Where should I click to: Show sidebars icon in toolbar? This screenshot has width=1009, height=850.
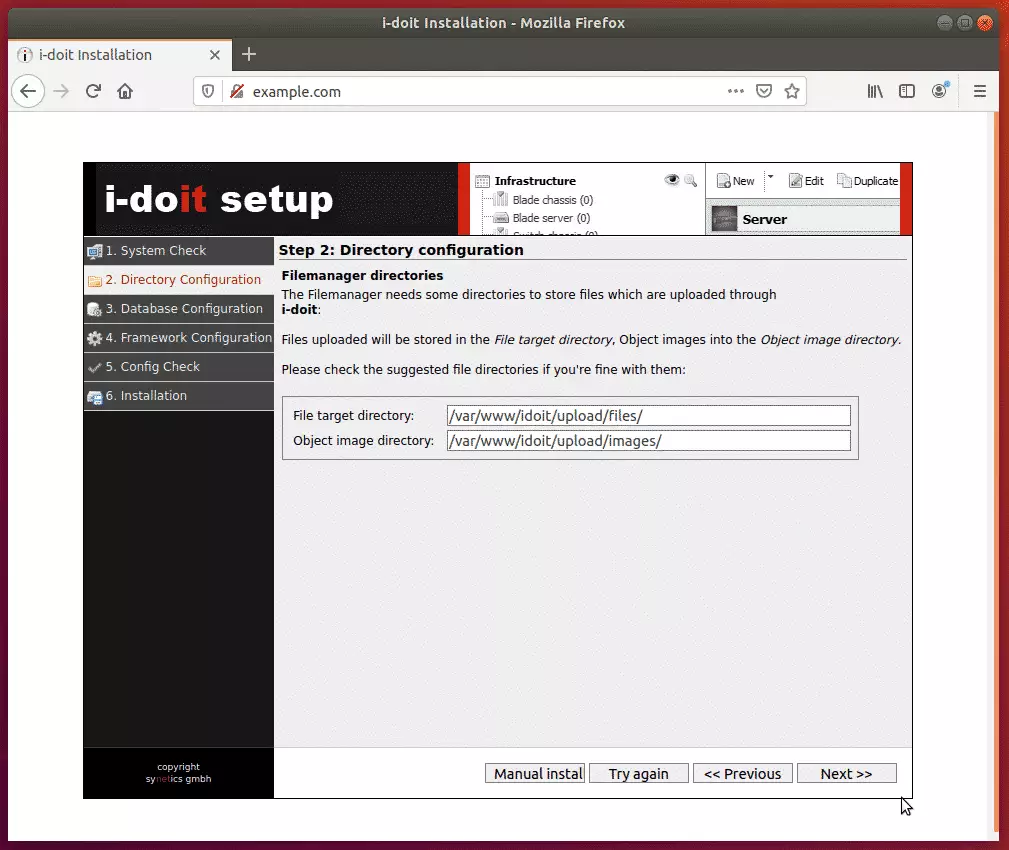point(907,91)
